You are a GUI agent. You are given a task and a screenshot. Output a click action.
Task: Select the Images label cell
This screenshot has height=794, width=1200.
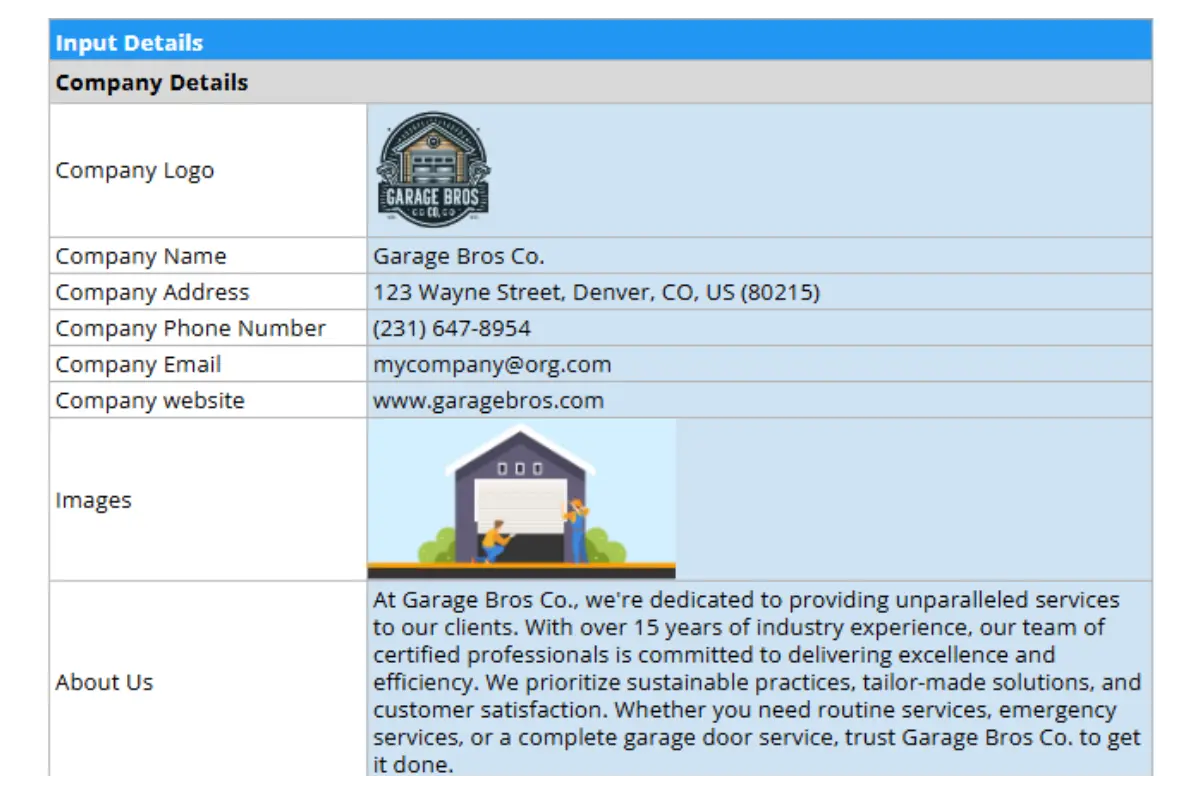click(93, 500)
